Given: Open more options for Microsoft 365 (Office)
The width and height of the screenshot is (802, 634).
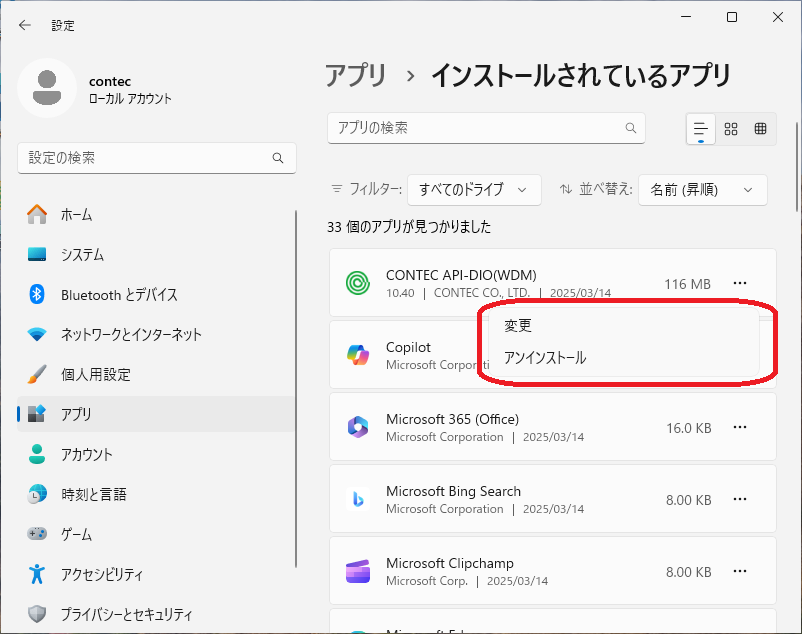Looking at the screenshot, I should pyautogui.click(x=740, y=427).
